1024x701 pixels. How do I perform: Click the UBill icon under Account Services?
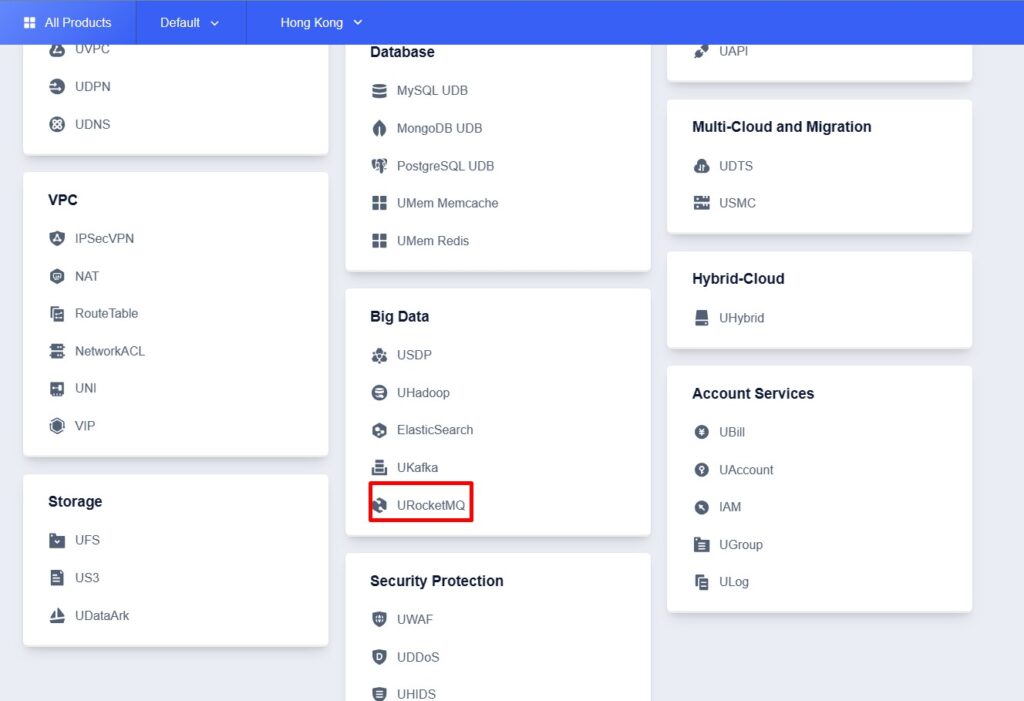click(701, 432)
